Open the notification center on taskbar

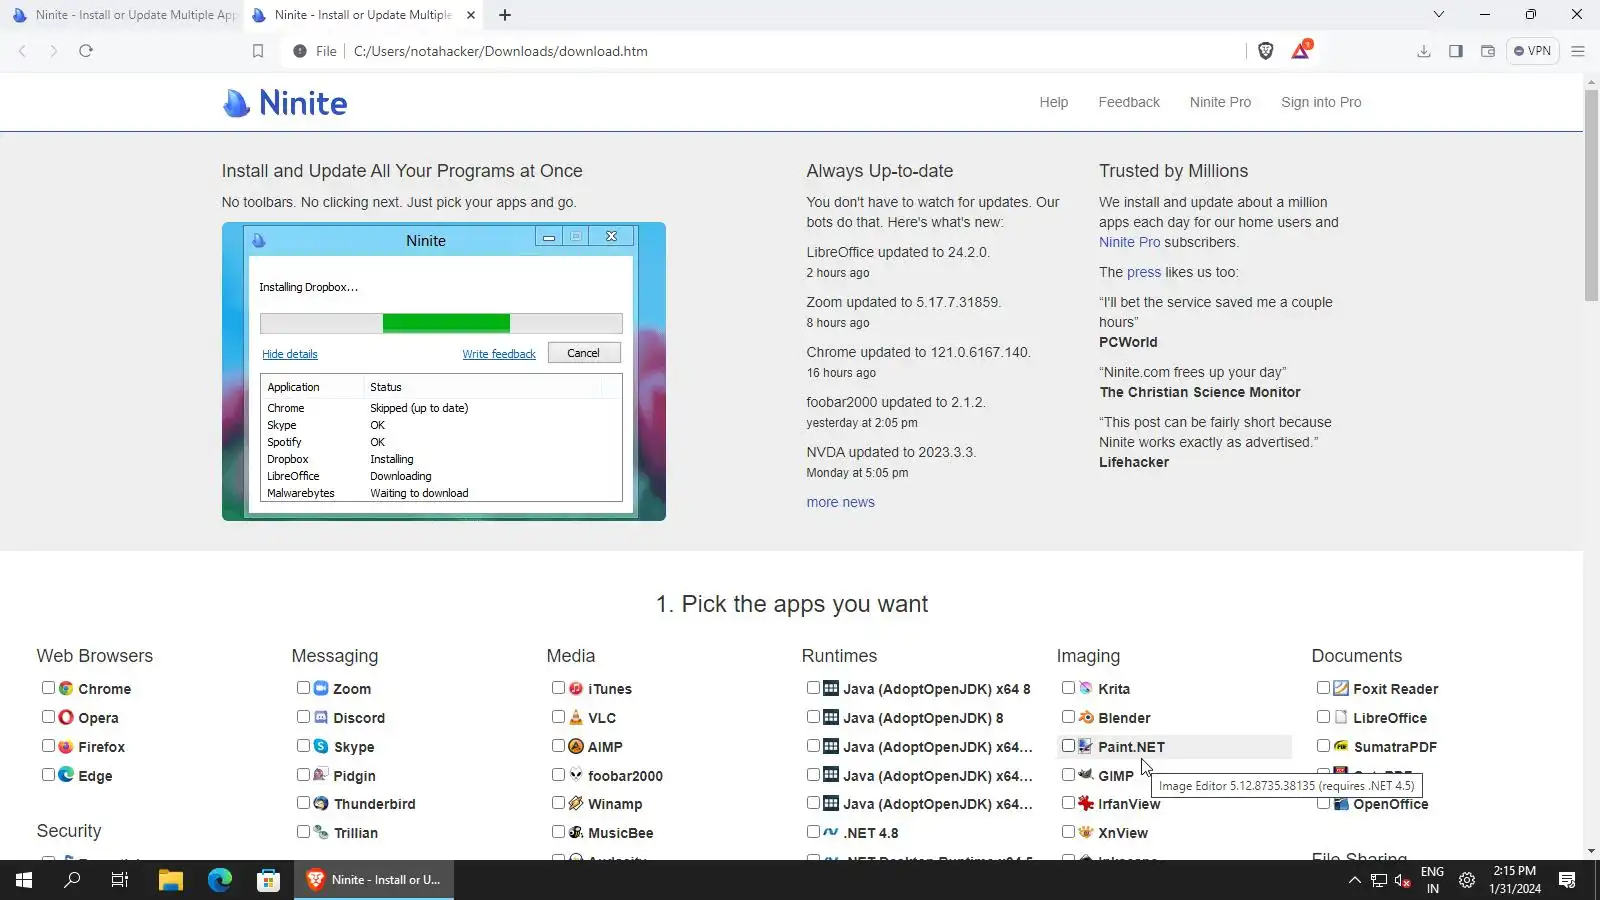tap(1567, 880)
